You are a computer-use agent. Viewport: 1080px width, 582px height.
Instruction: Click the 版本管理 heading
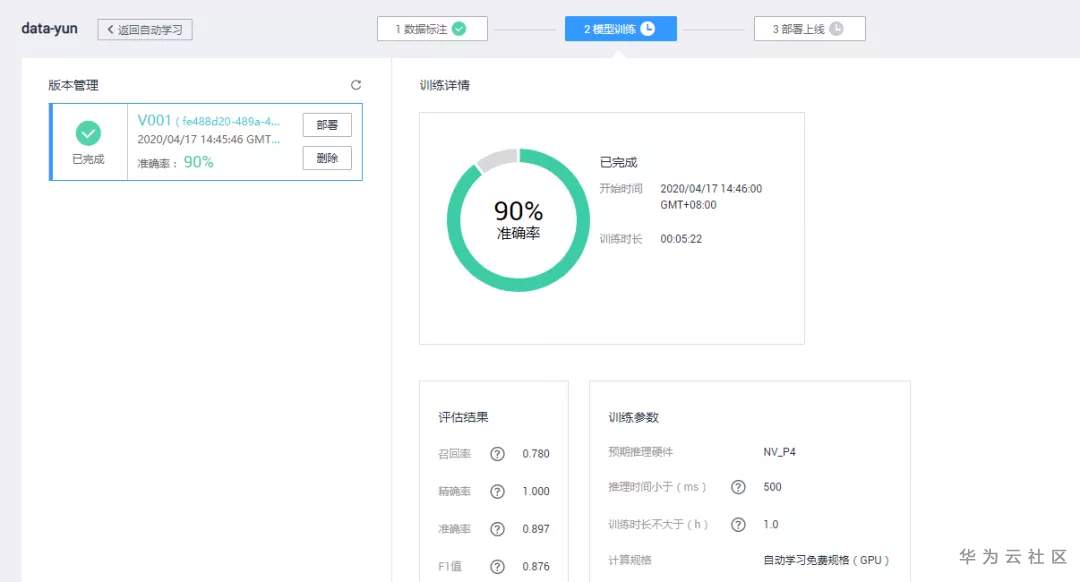[73, 85]
